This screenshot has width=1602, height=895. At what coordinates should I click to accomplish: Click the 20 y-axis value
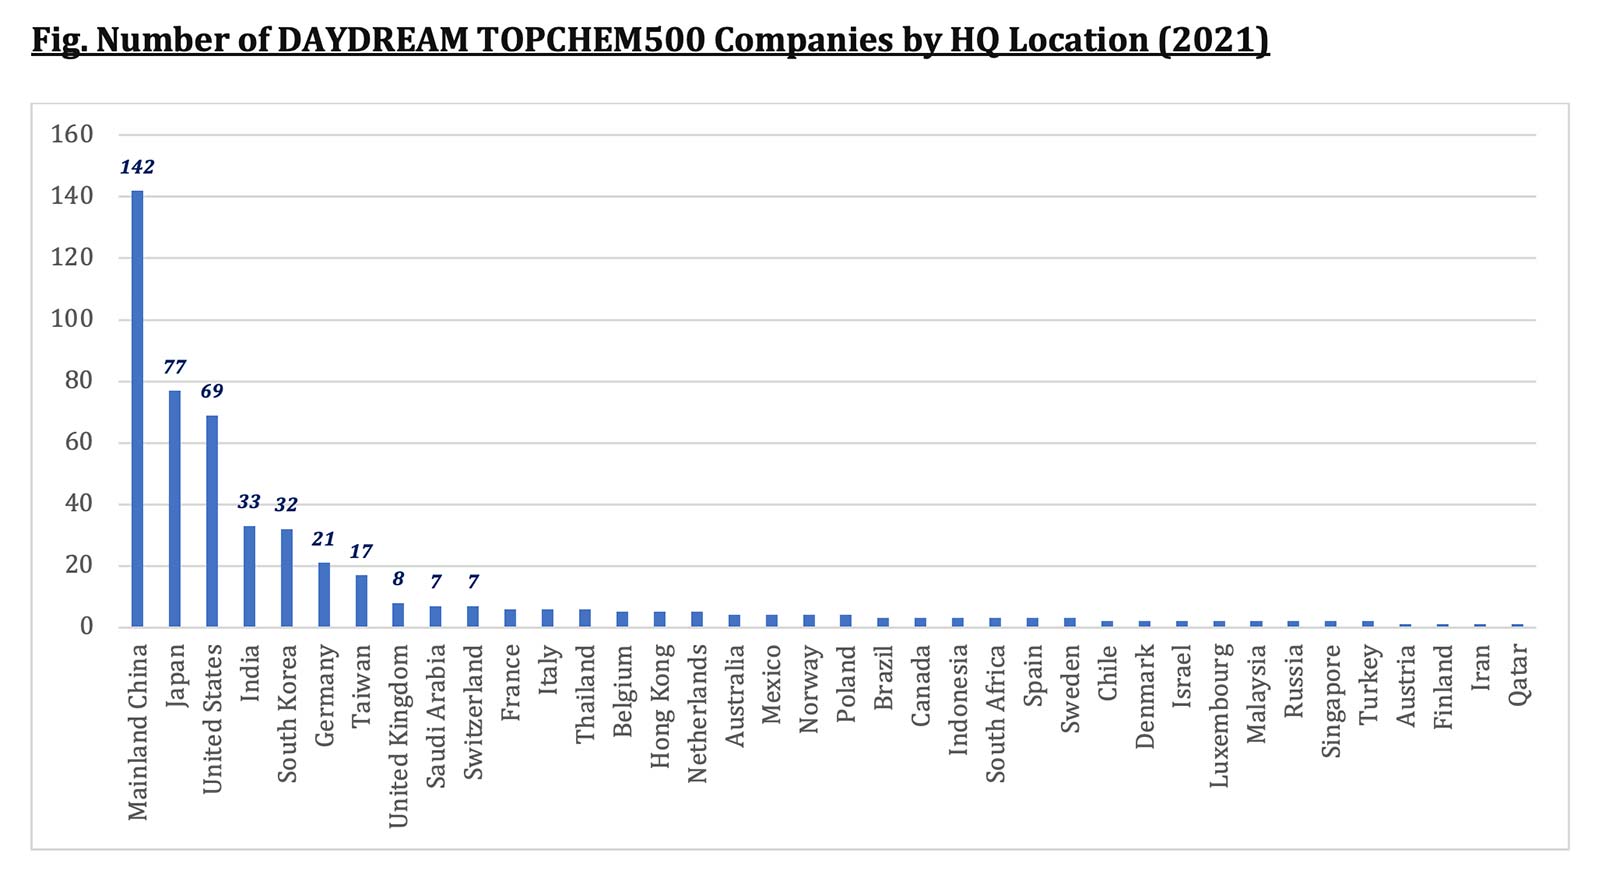(79, 565)
